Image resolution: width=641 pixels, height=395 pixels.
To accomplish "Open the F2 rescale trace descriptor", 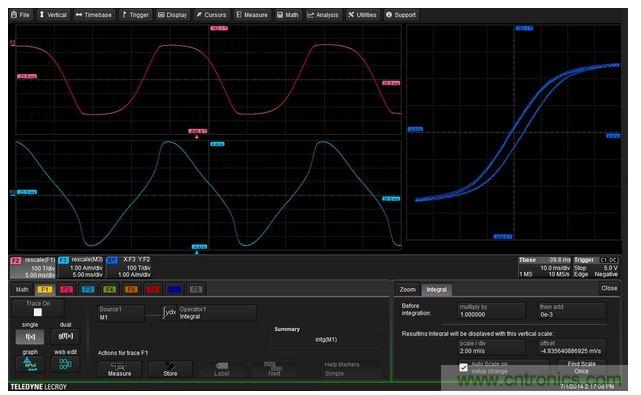I will click(33, 267).
